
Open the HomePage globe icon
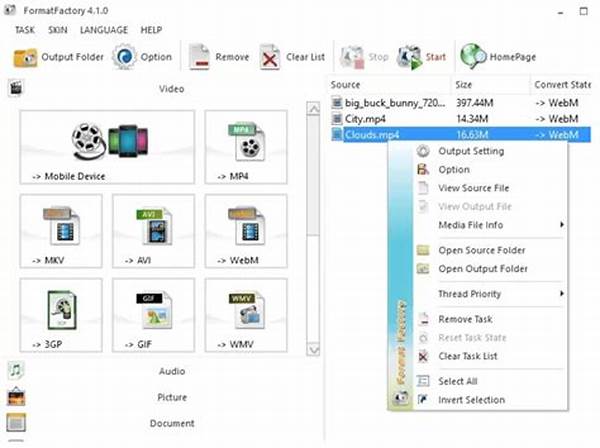[x=473, y=57]
